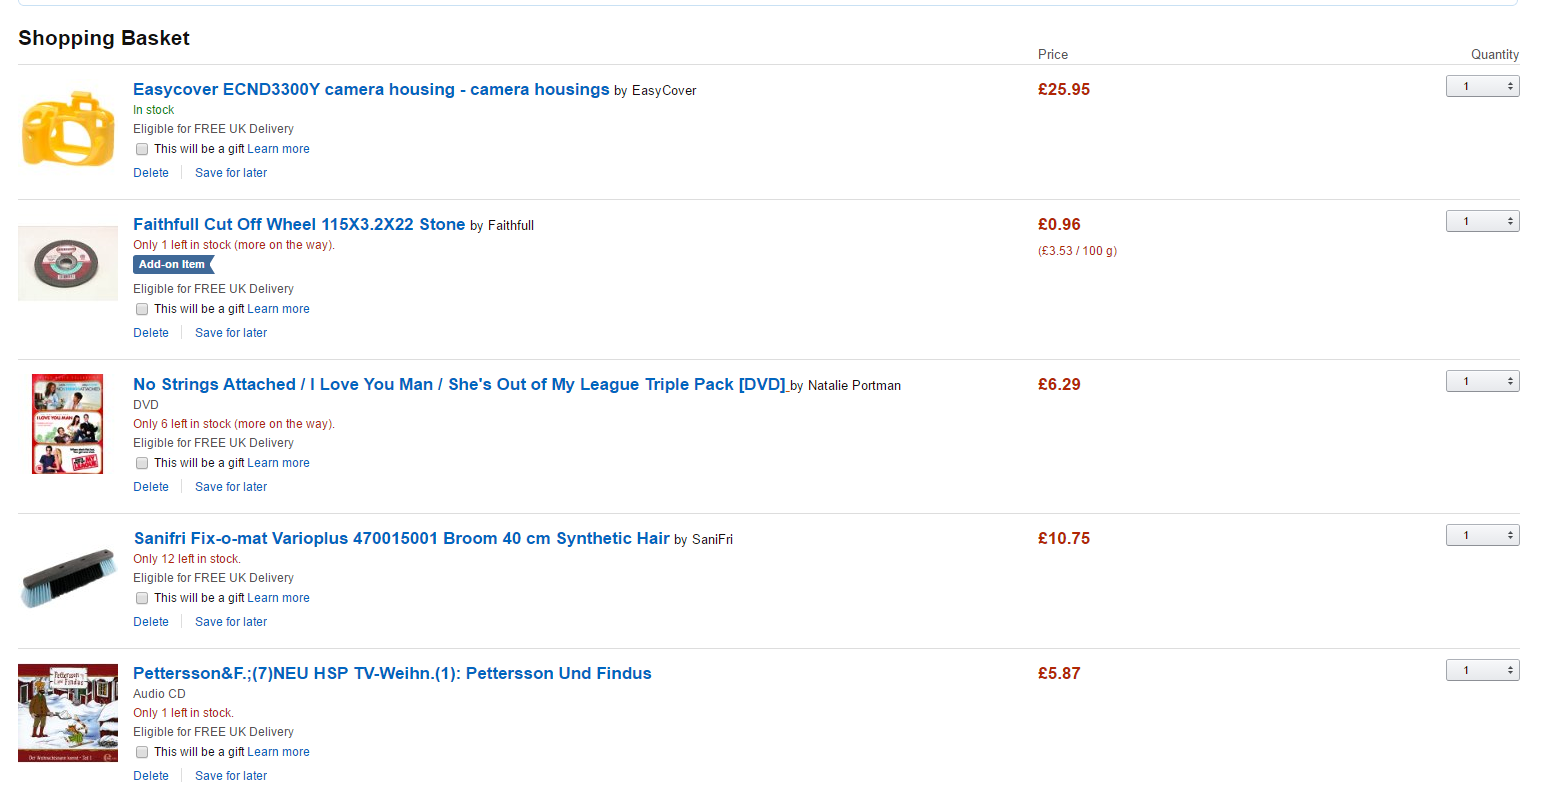Click the Add-on Item badge
The image size is (1563, 798).
pyautogui.click(x=172, y=265)
